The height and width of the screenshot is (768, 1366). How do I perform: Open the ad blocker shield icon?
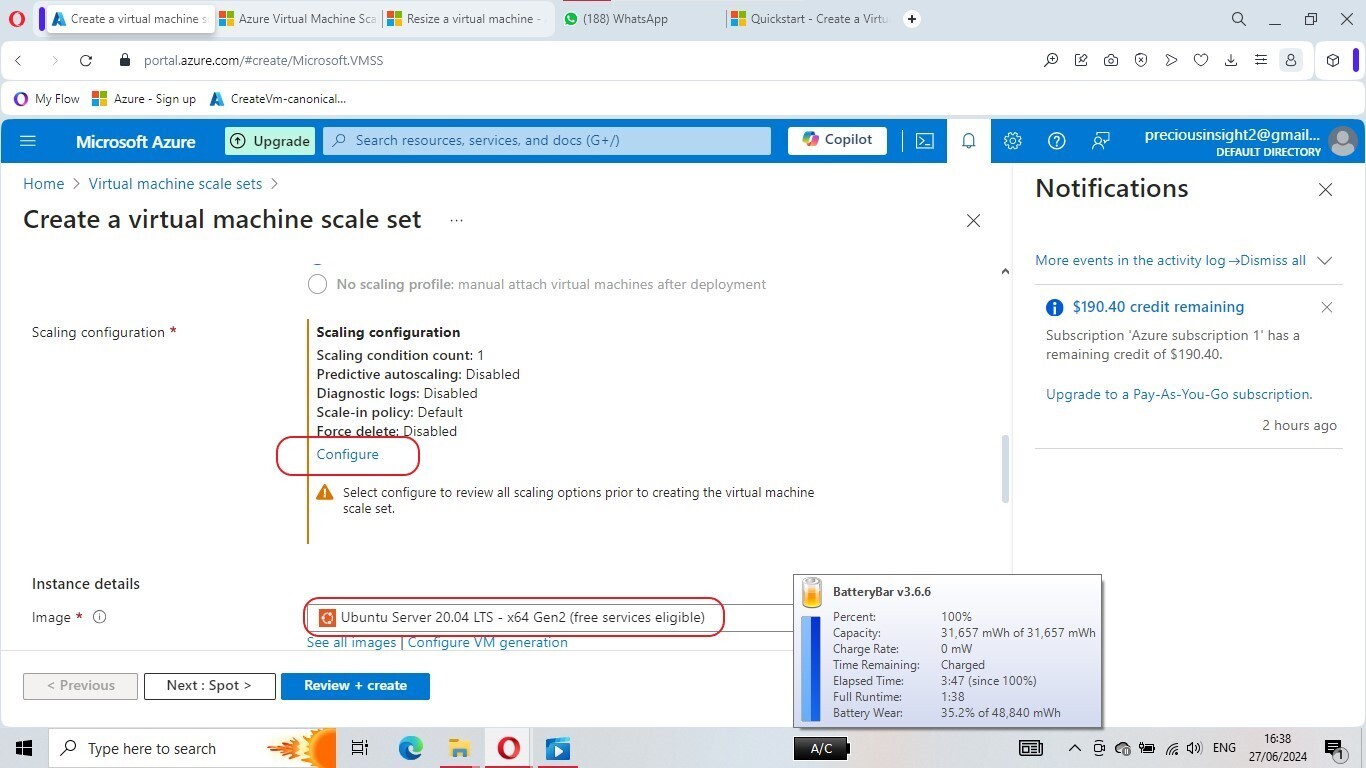tap(1141, 60)
